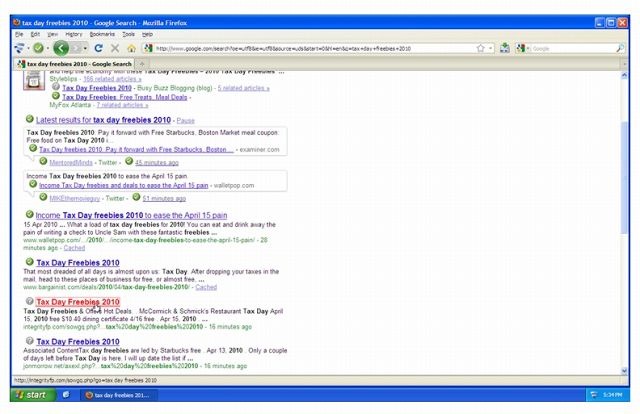Open the '166 related articles' link

(x=112, y=79)
